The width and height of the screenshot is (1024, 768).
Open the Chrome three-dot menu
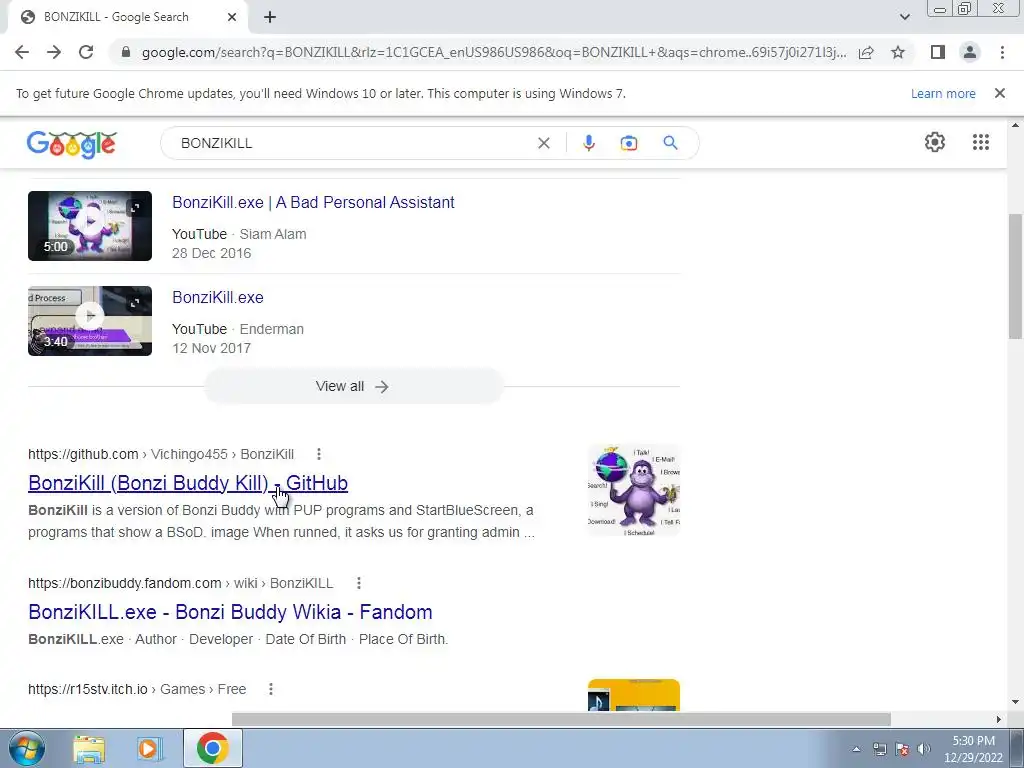point(1002,52)
